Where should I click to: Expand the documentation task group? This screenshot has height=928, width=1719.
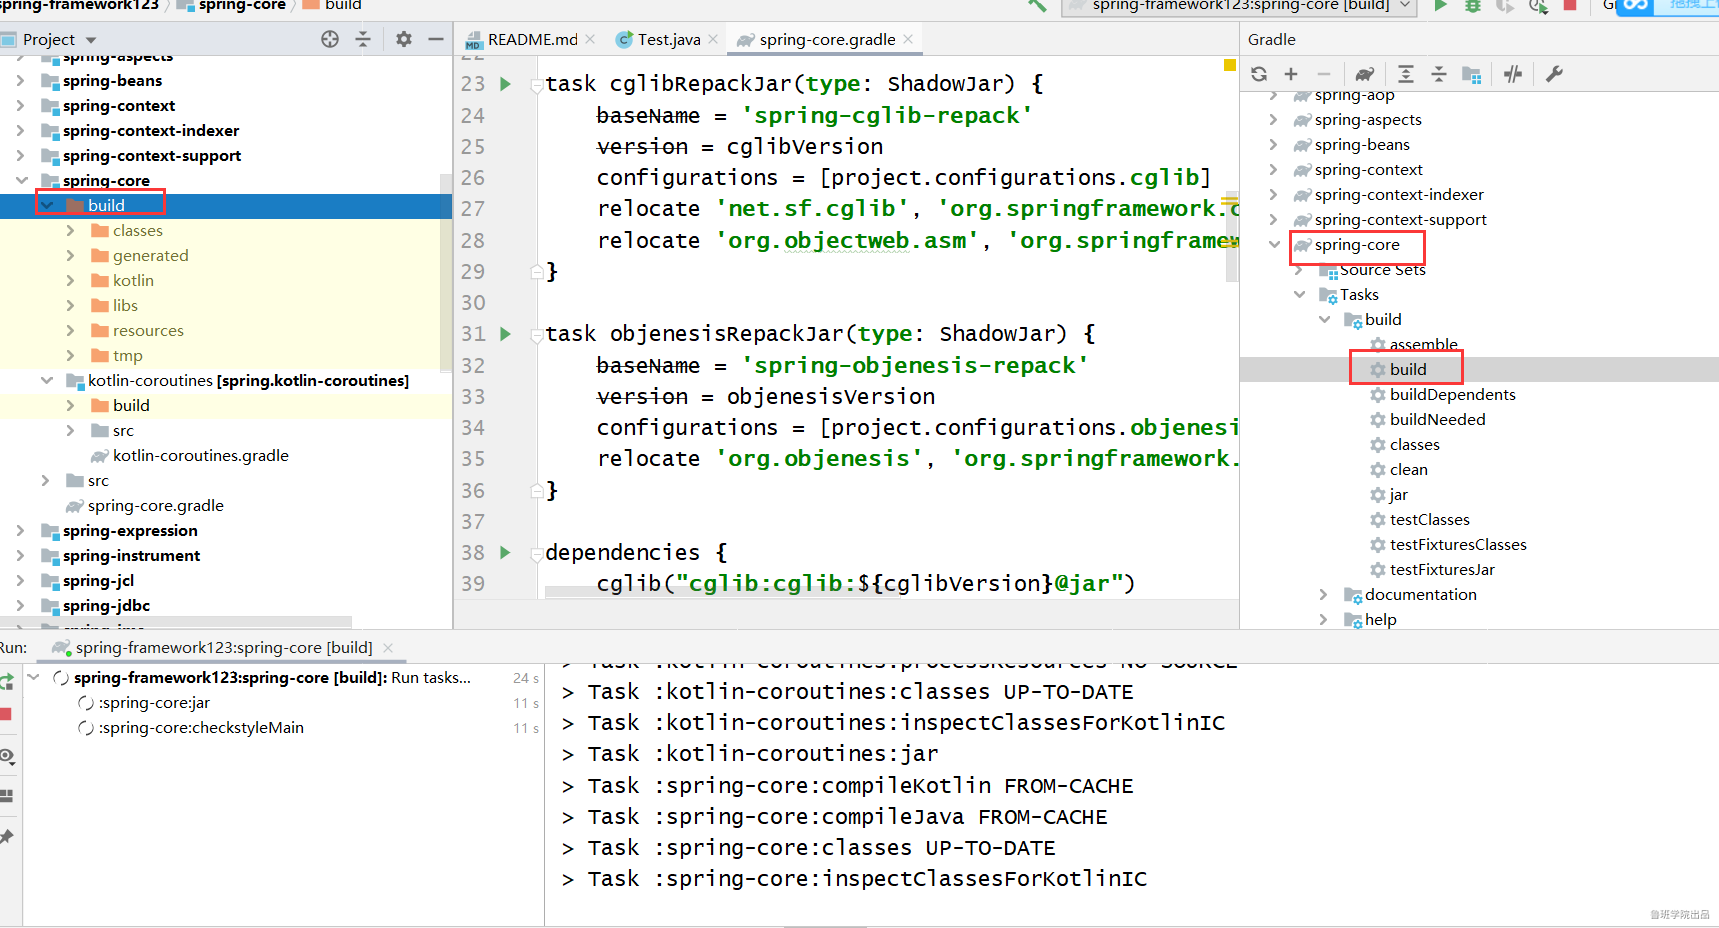tap(1323, 595)
